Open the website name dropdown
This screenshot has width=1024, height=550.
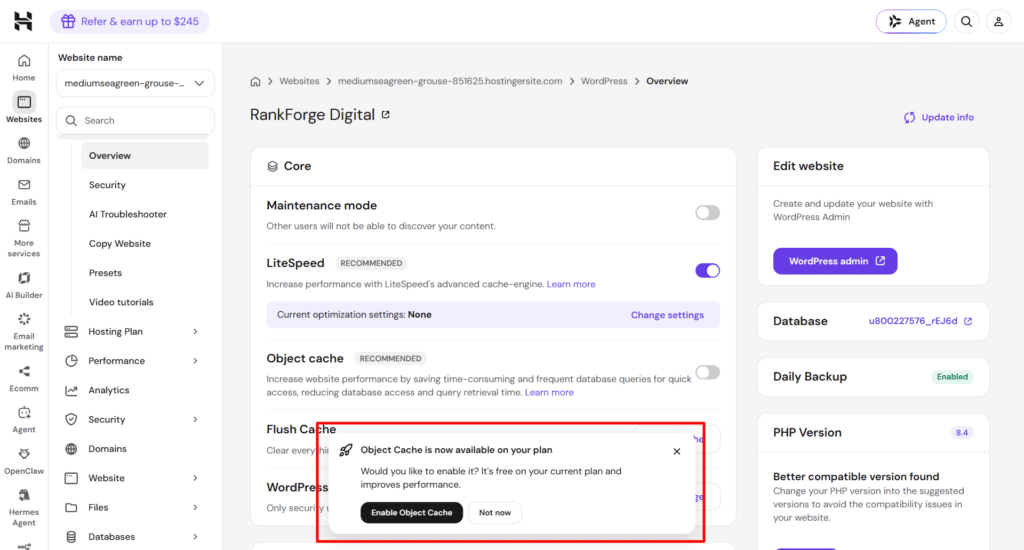point(135,83)
